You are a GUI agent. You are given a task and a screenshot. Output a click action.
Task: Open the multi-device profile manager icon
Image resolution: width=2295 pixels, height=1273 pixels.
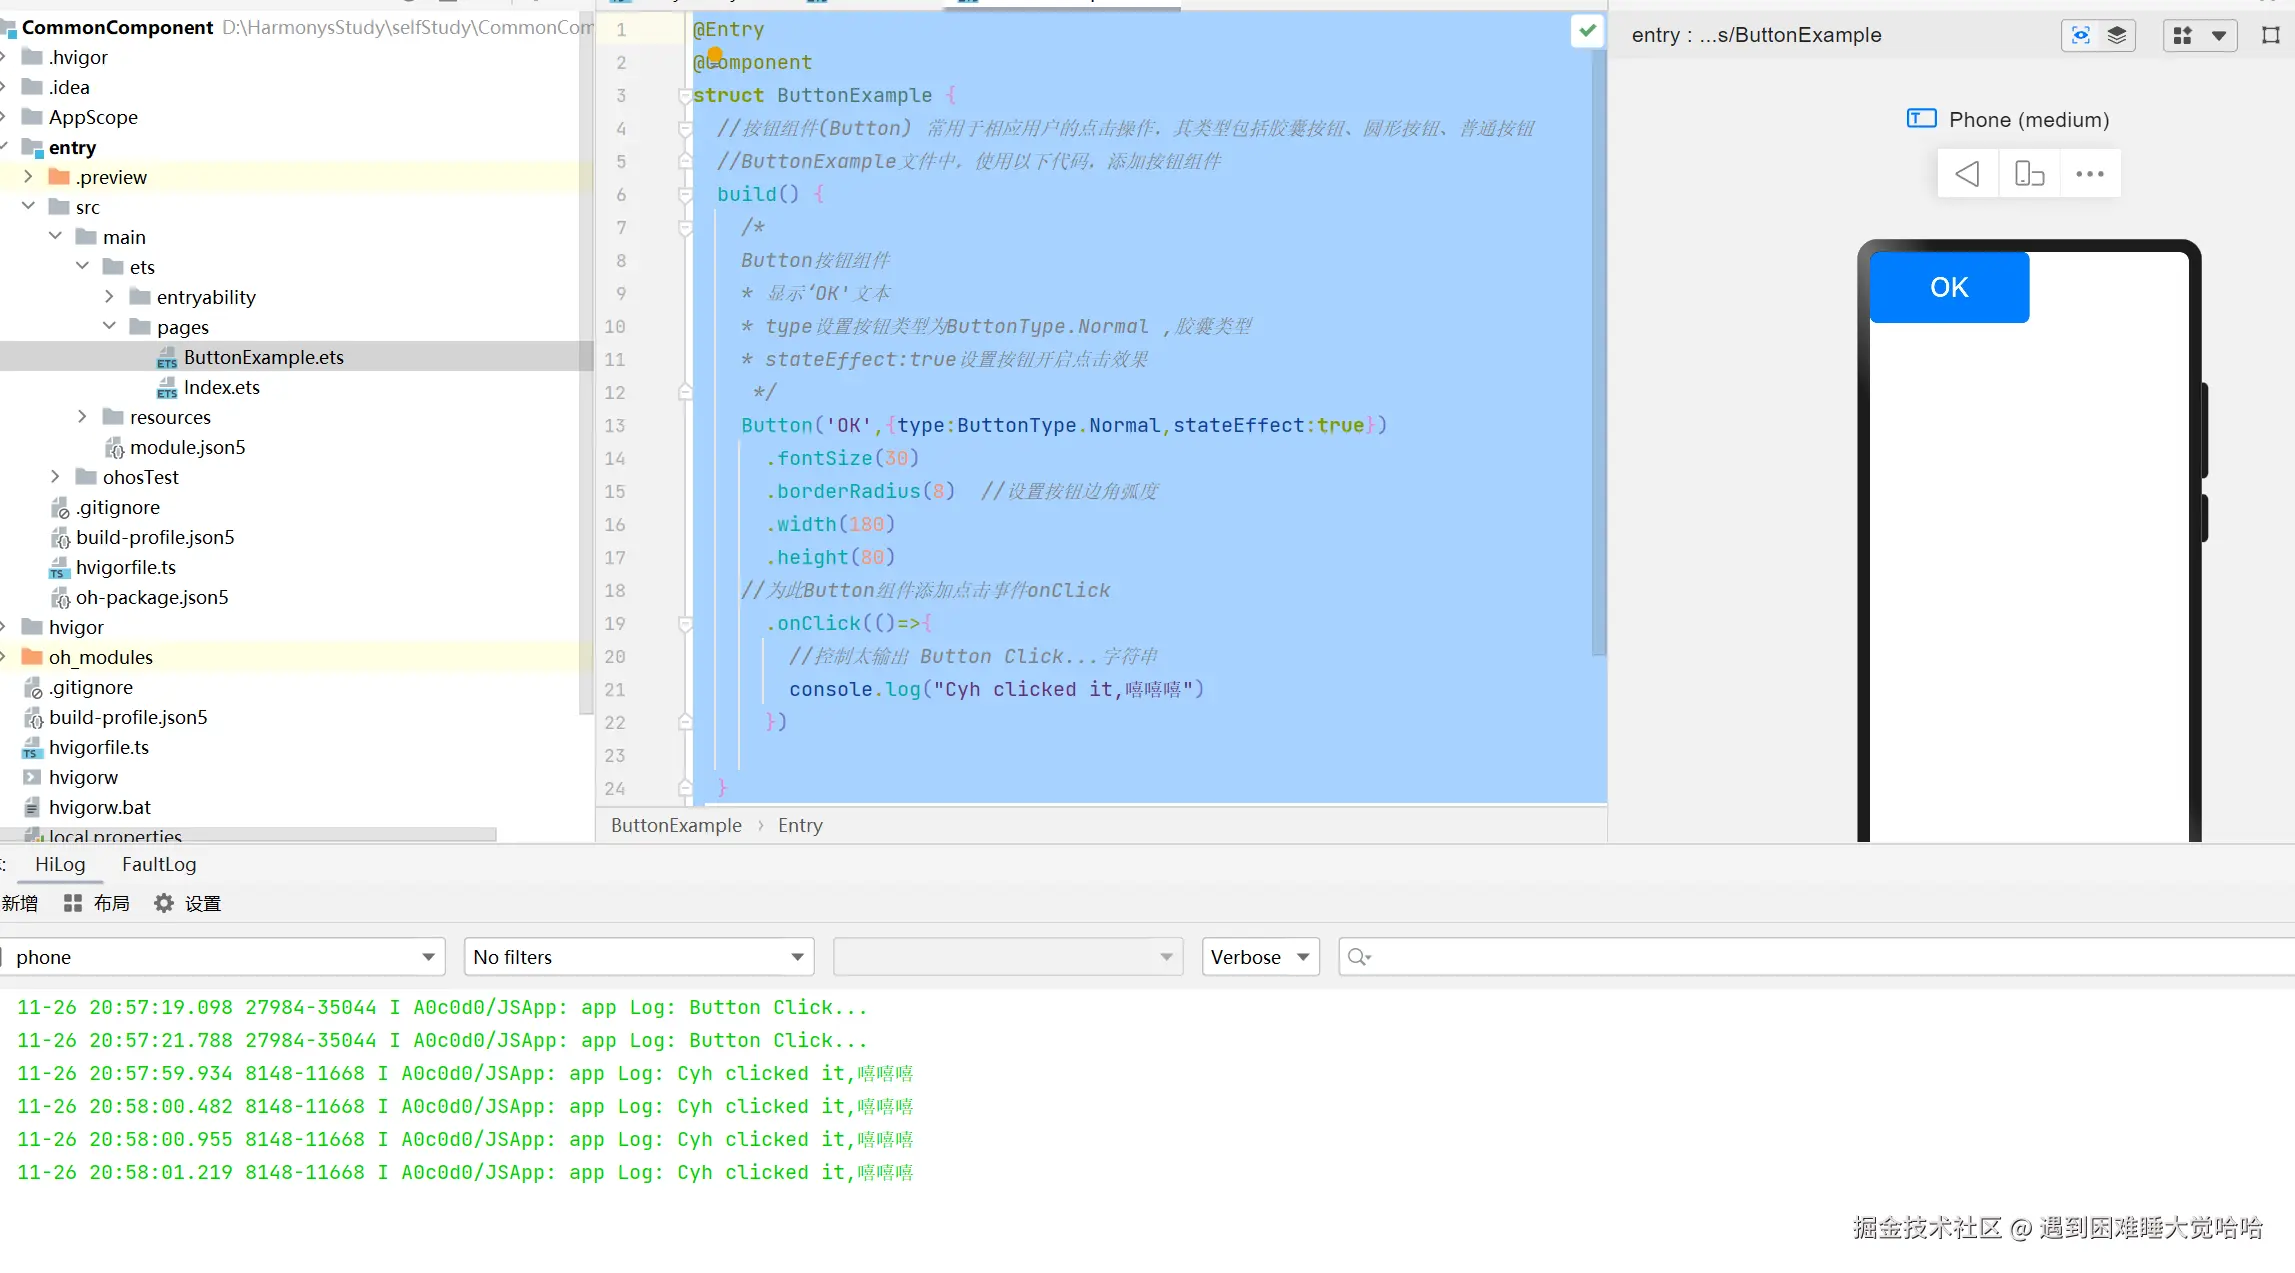tap(2183, 35)
